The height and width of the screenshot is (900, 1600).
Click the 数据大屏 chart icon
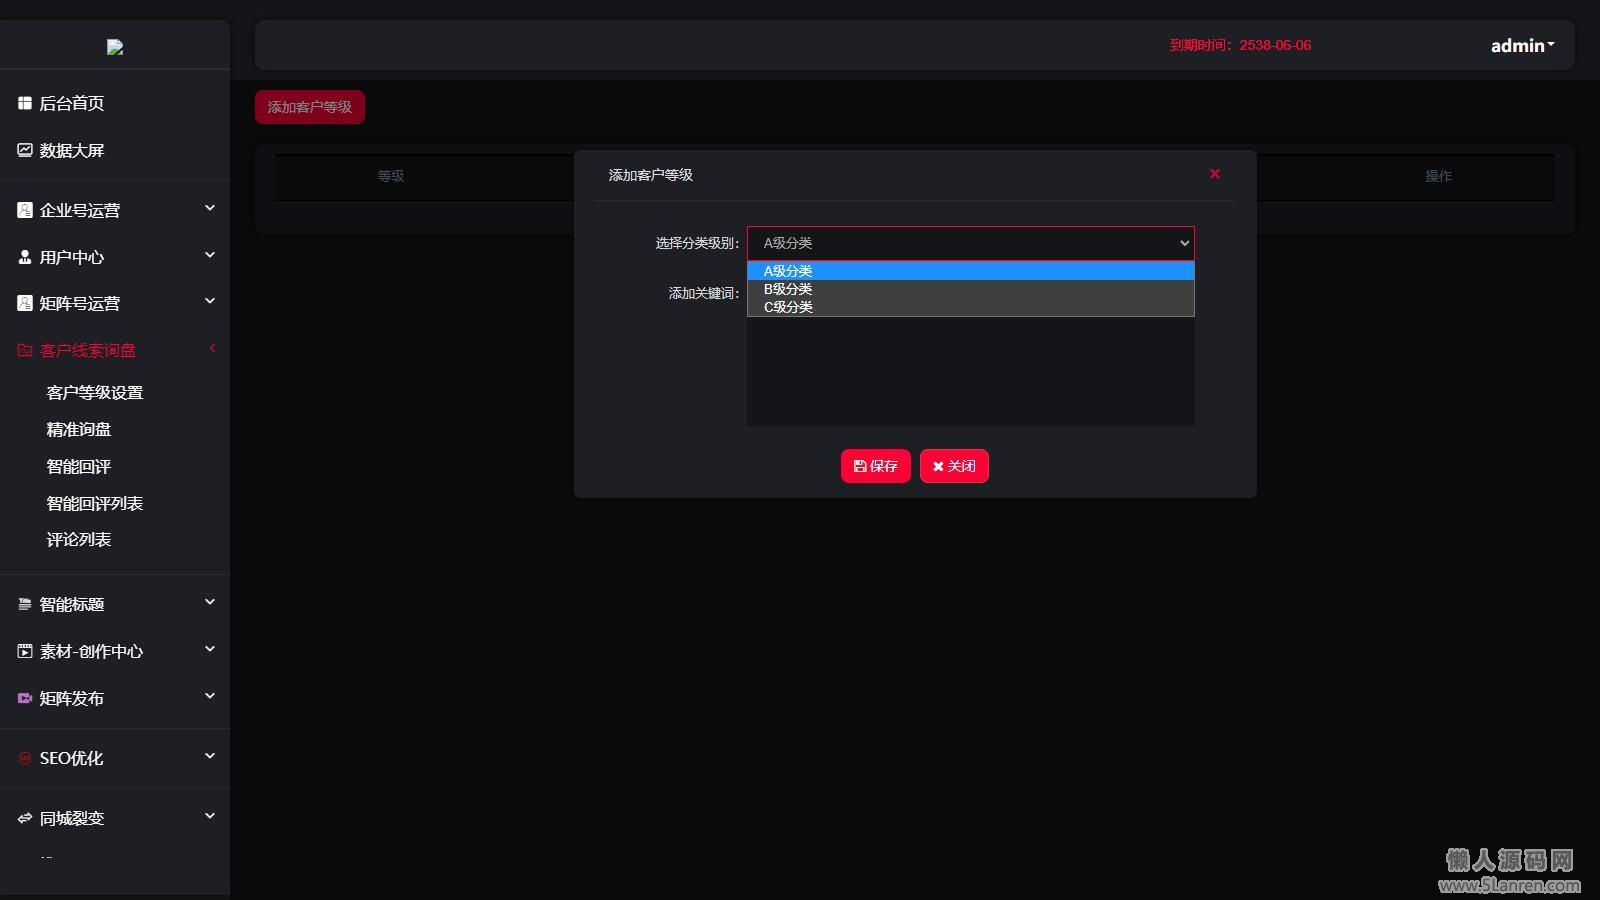coord(25,150)
